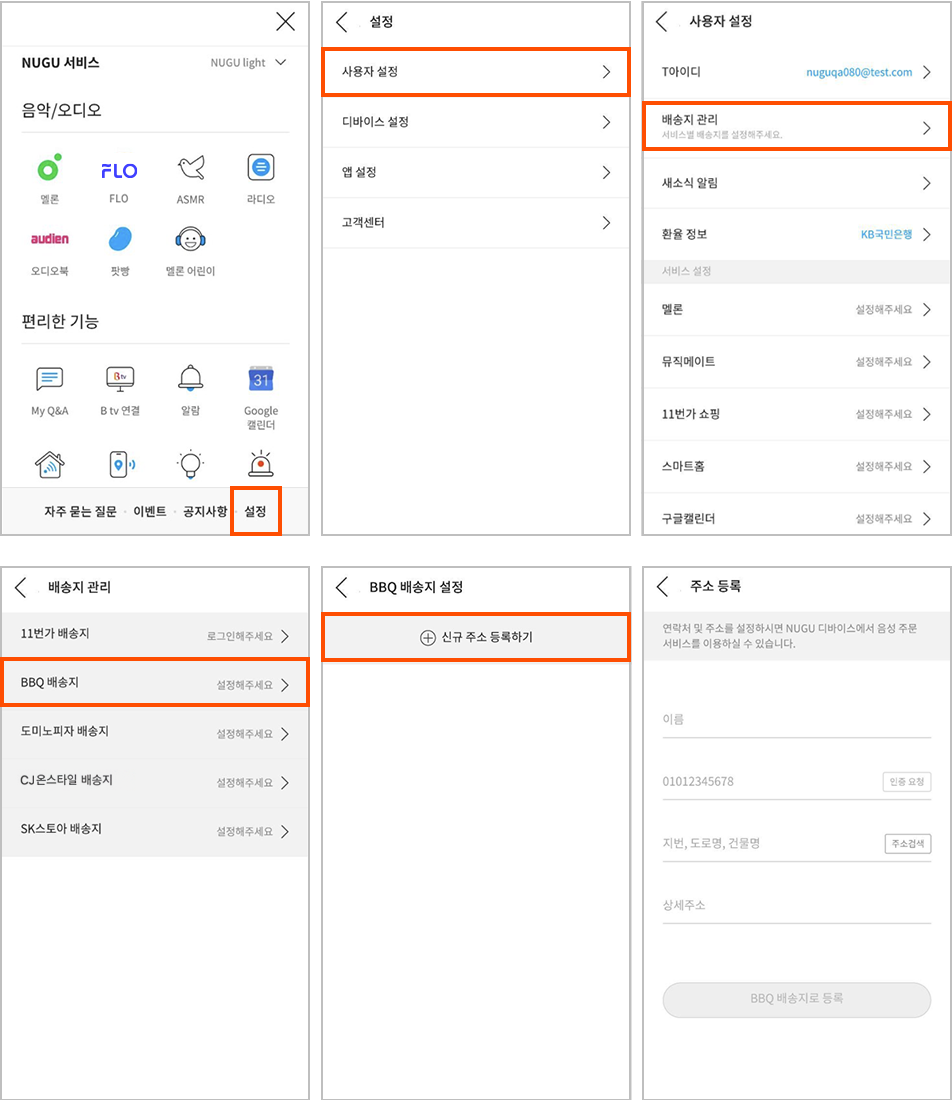The image size is (952, 1100).
Task: Select the BBQ 배송지 row
Action: (155, 683)
